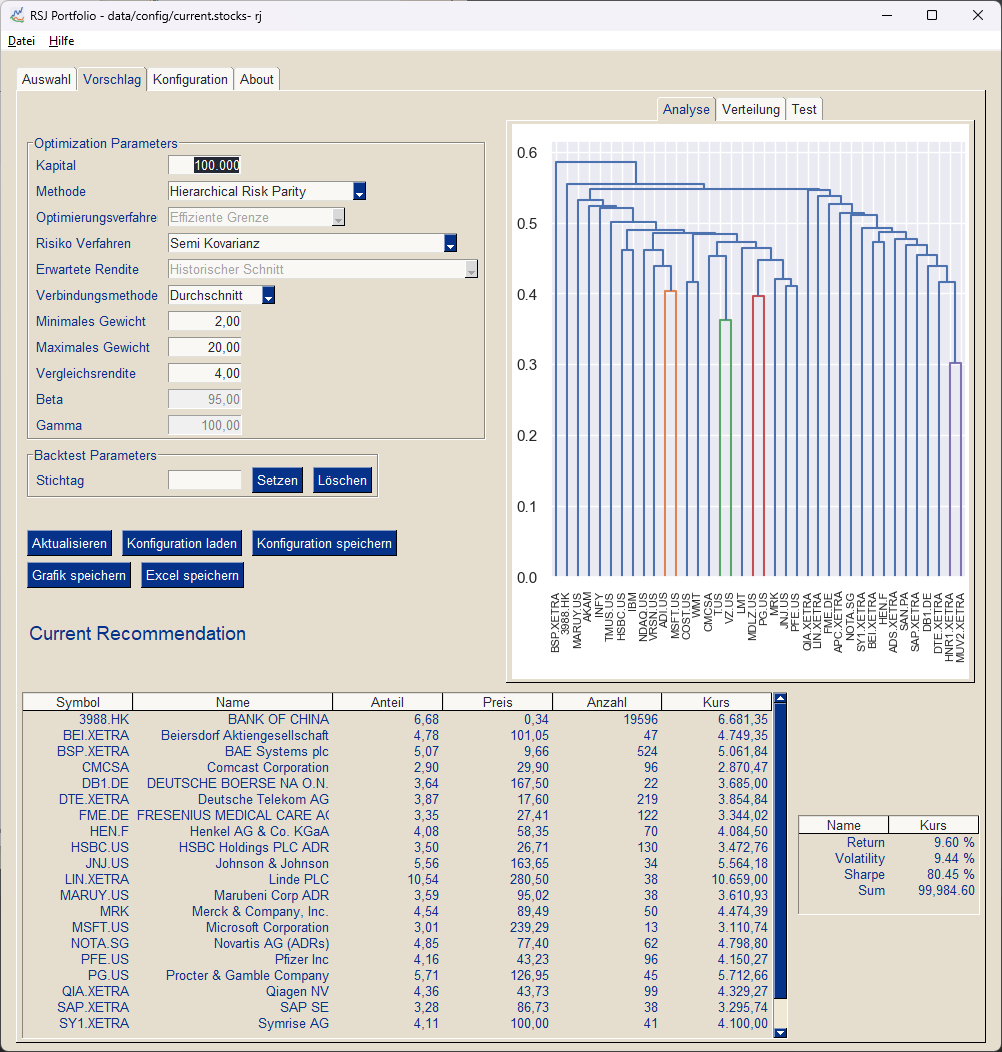Open the Hilfe menu
The image size is (1002, 1052).
(x=62, y=41)
